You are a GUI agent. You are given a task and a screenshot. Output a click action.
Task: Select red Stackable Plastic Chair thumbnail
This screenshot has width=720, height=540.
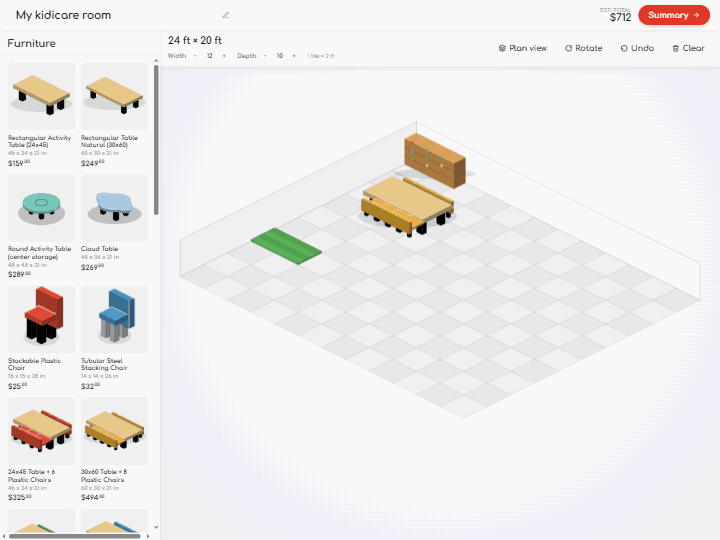(x=41, y=320)
